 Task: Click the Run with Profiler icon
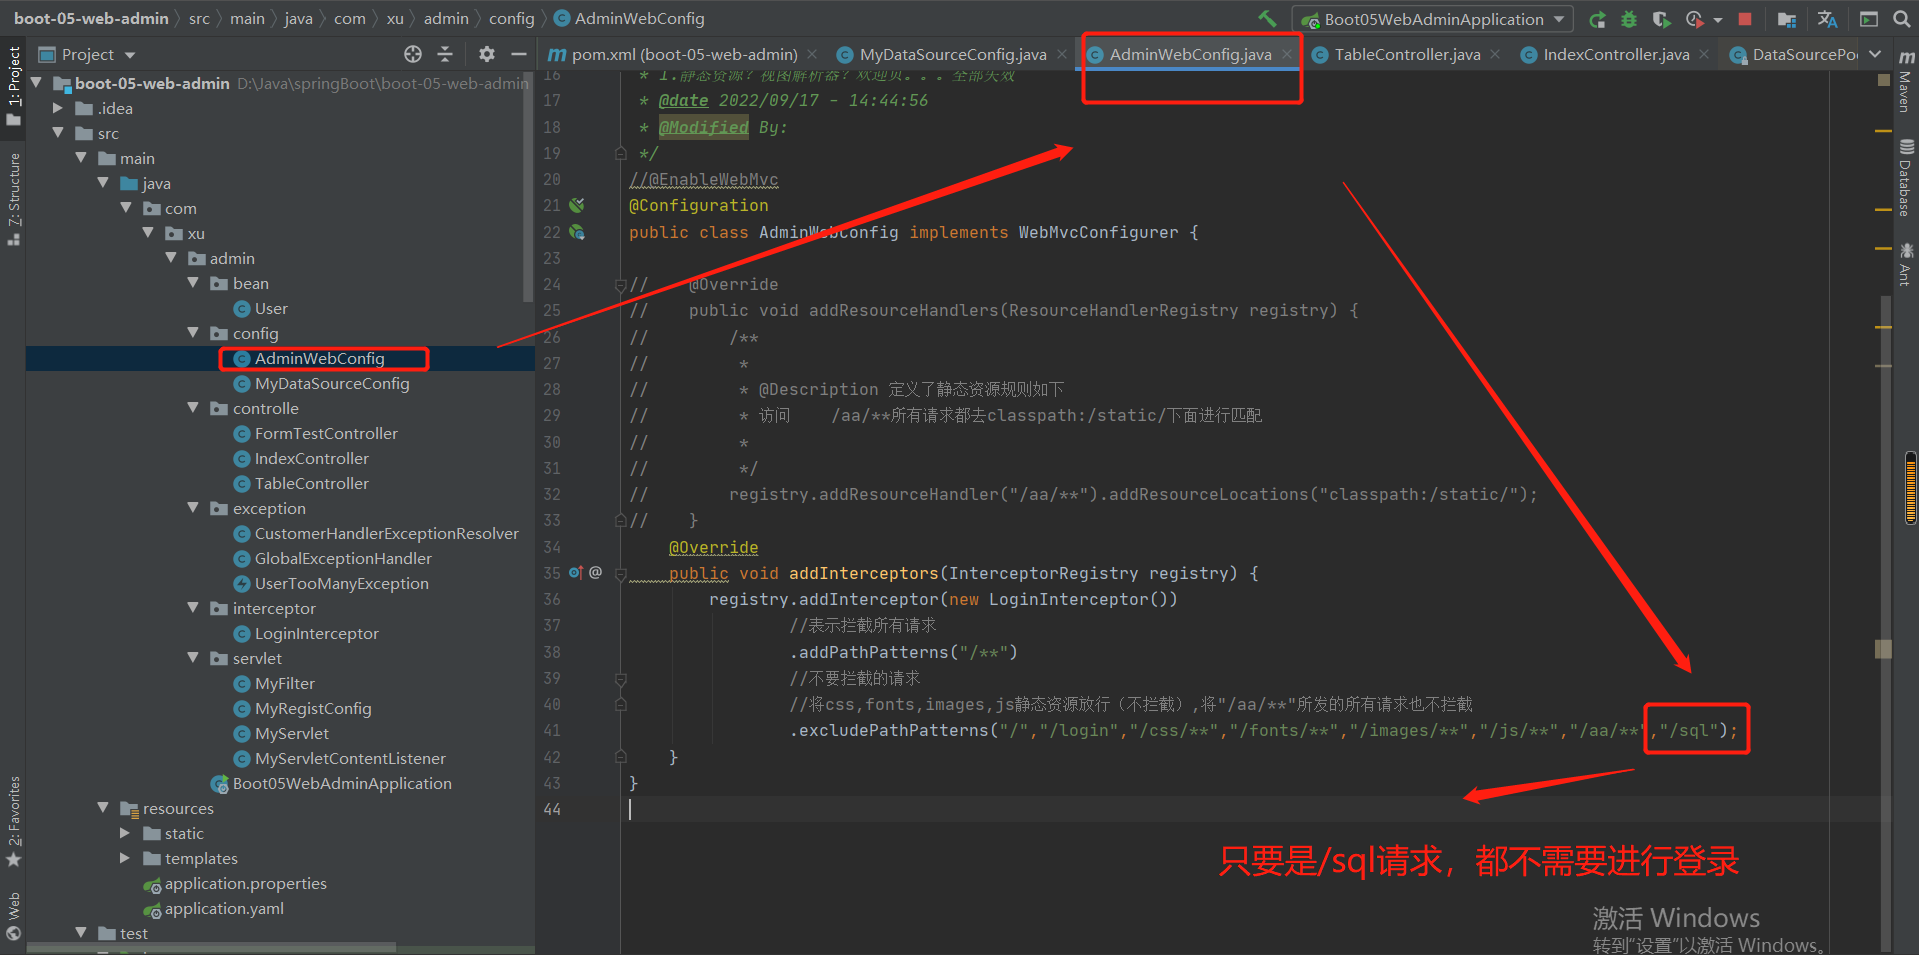pos(1694,19)
